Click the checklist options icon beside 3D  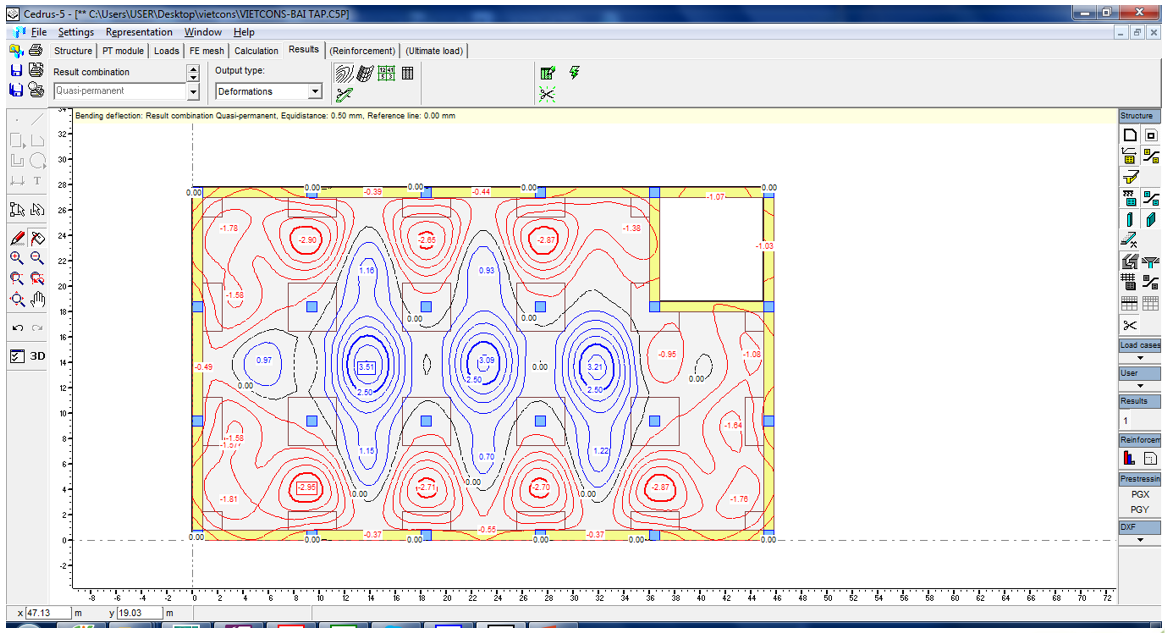point(17,356)
